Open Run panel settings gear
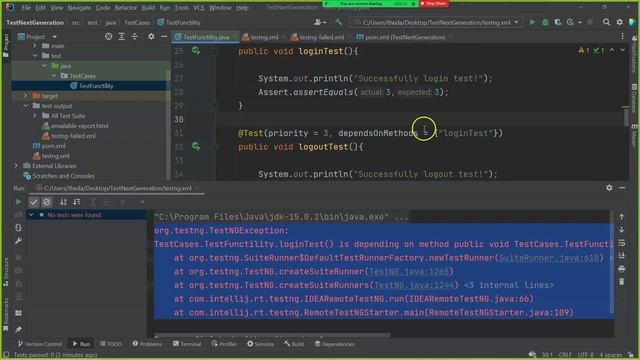Screen dimensions: 640x360 (609, 188)
